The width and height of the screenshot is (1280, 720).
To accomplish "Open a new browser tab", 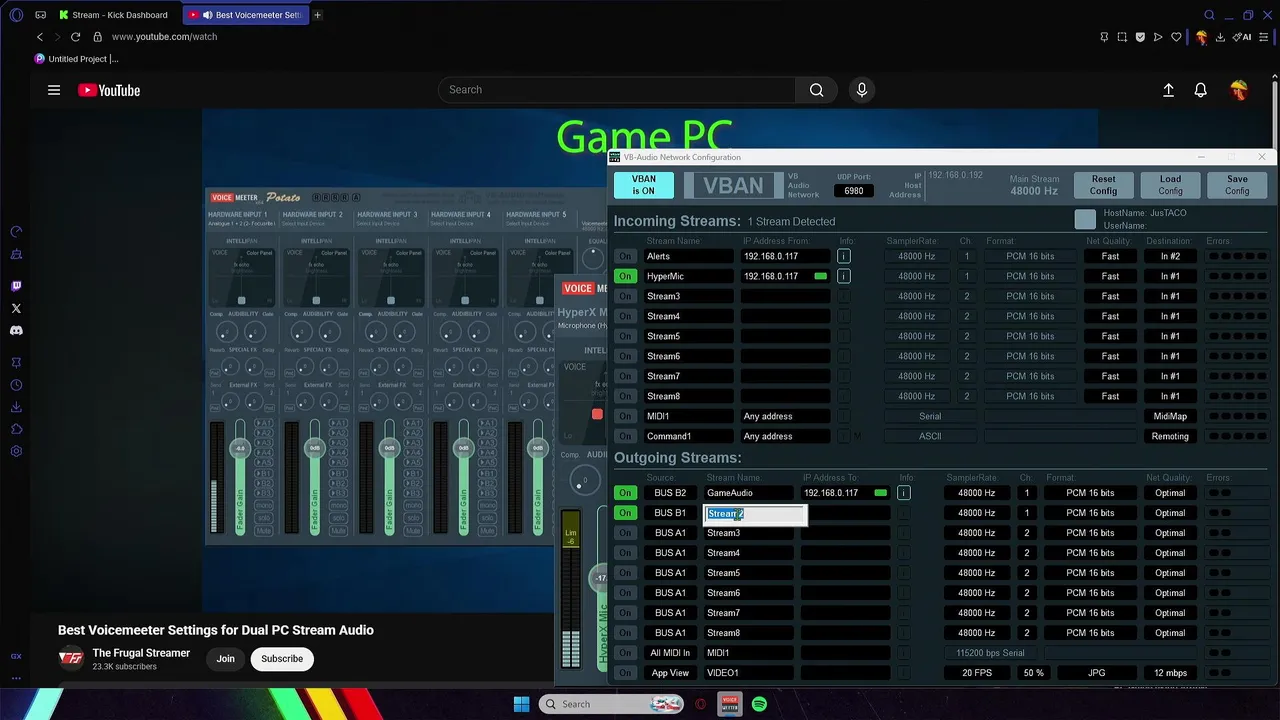I will click(x=318, y=15).
